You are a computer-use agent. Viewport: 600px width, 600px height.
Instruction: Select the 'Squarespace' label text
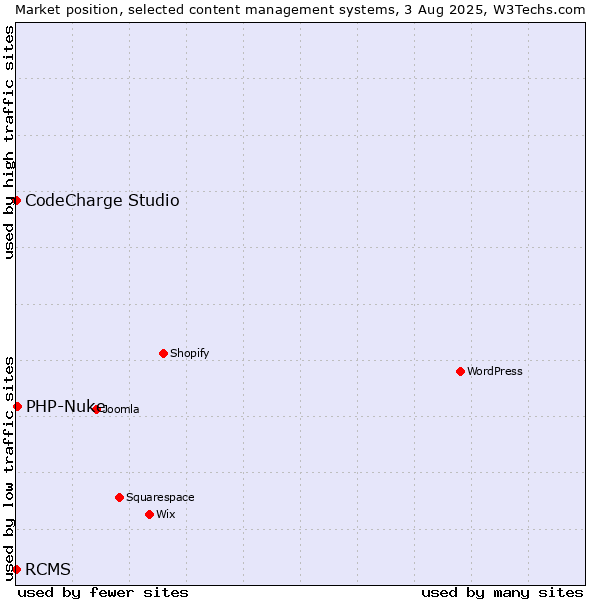(x=160, y=497)
